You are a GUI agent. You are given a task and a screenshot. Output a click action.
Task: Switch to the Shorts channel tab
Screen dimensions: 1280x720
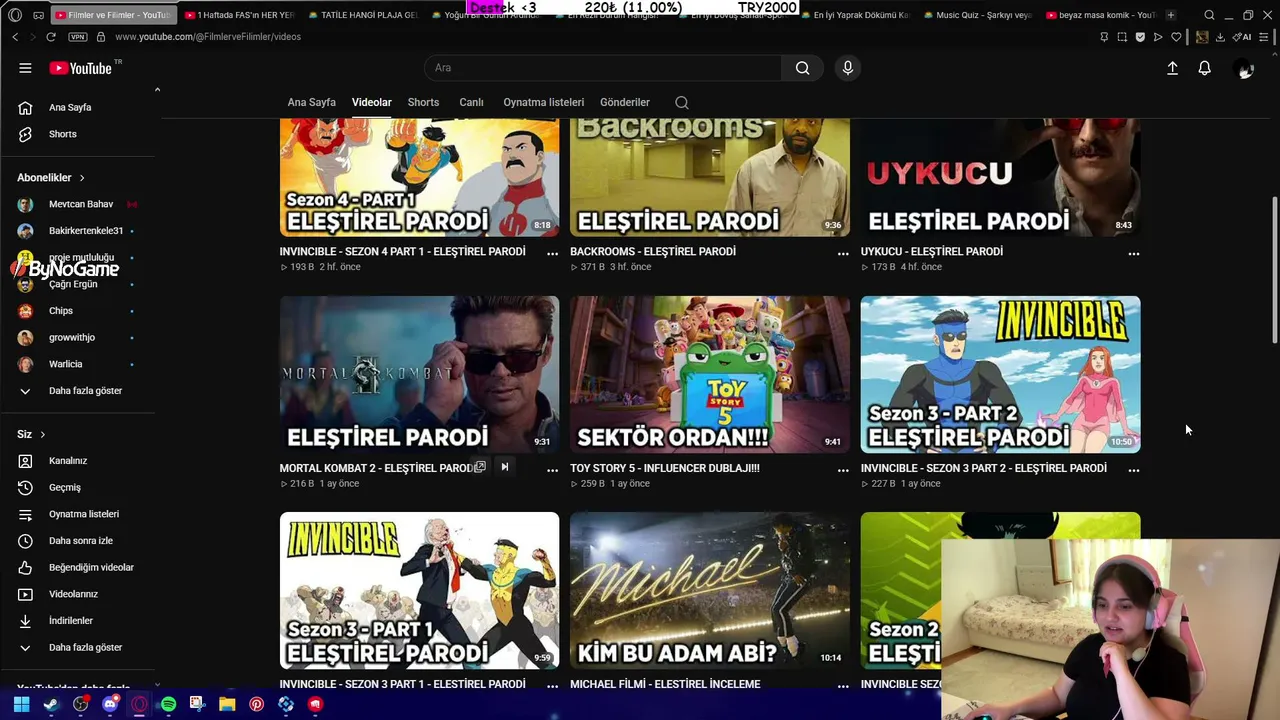coord(423,102)
